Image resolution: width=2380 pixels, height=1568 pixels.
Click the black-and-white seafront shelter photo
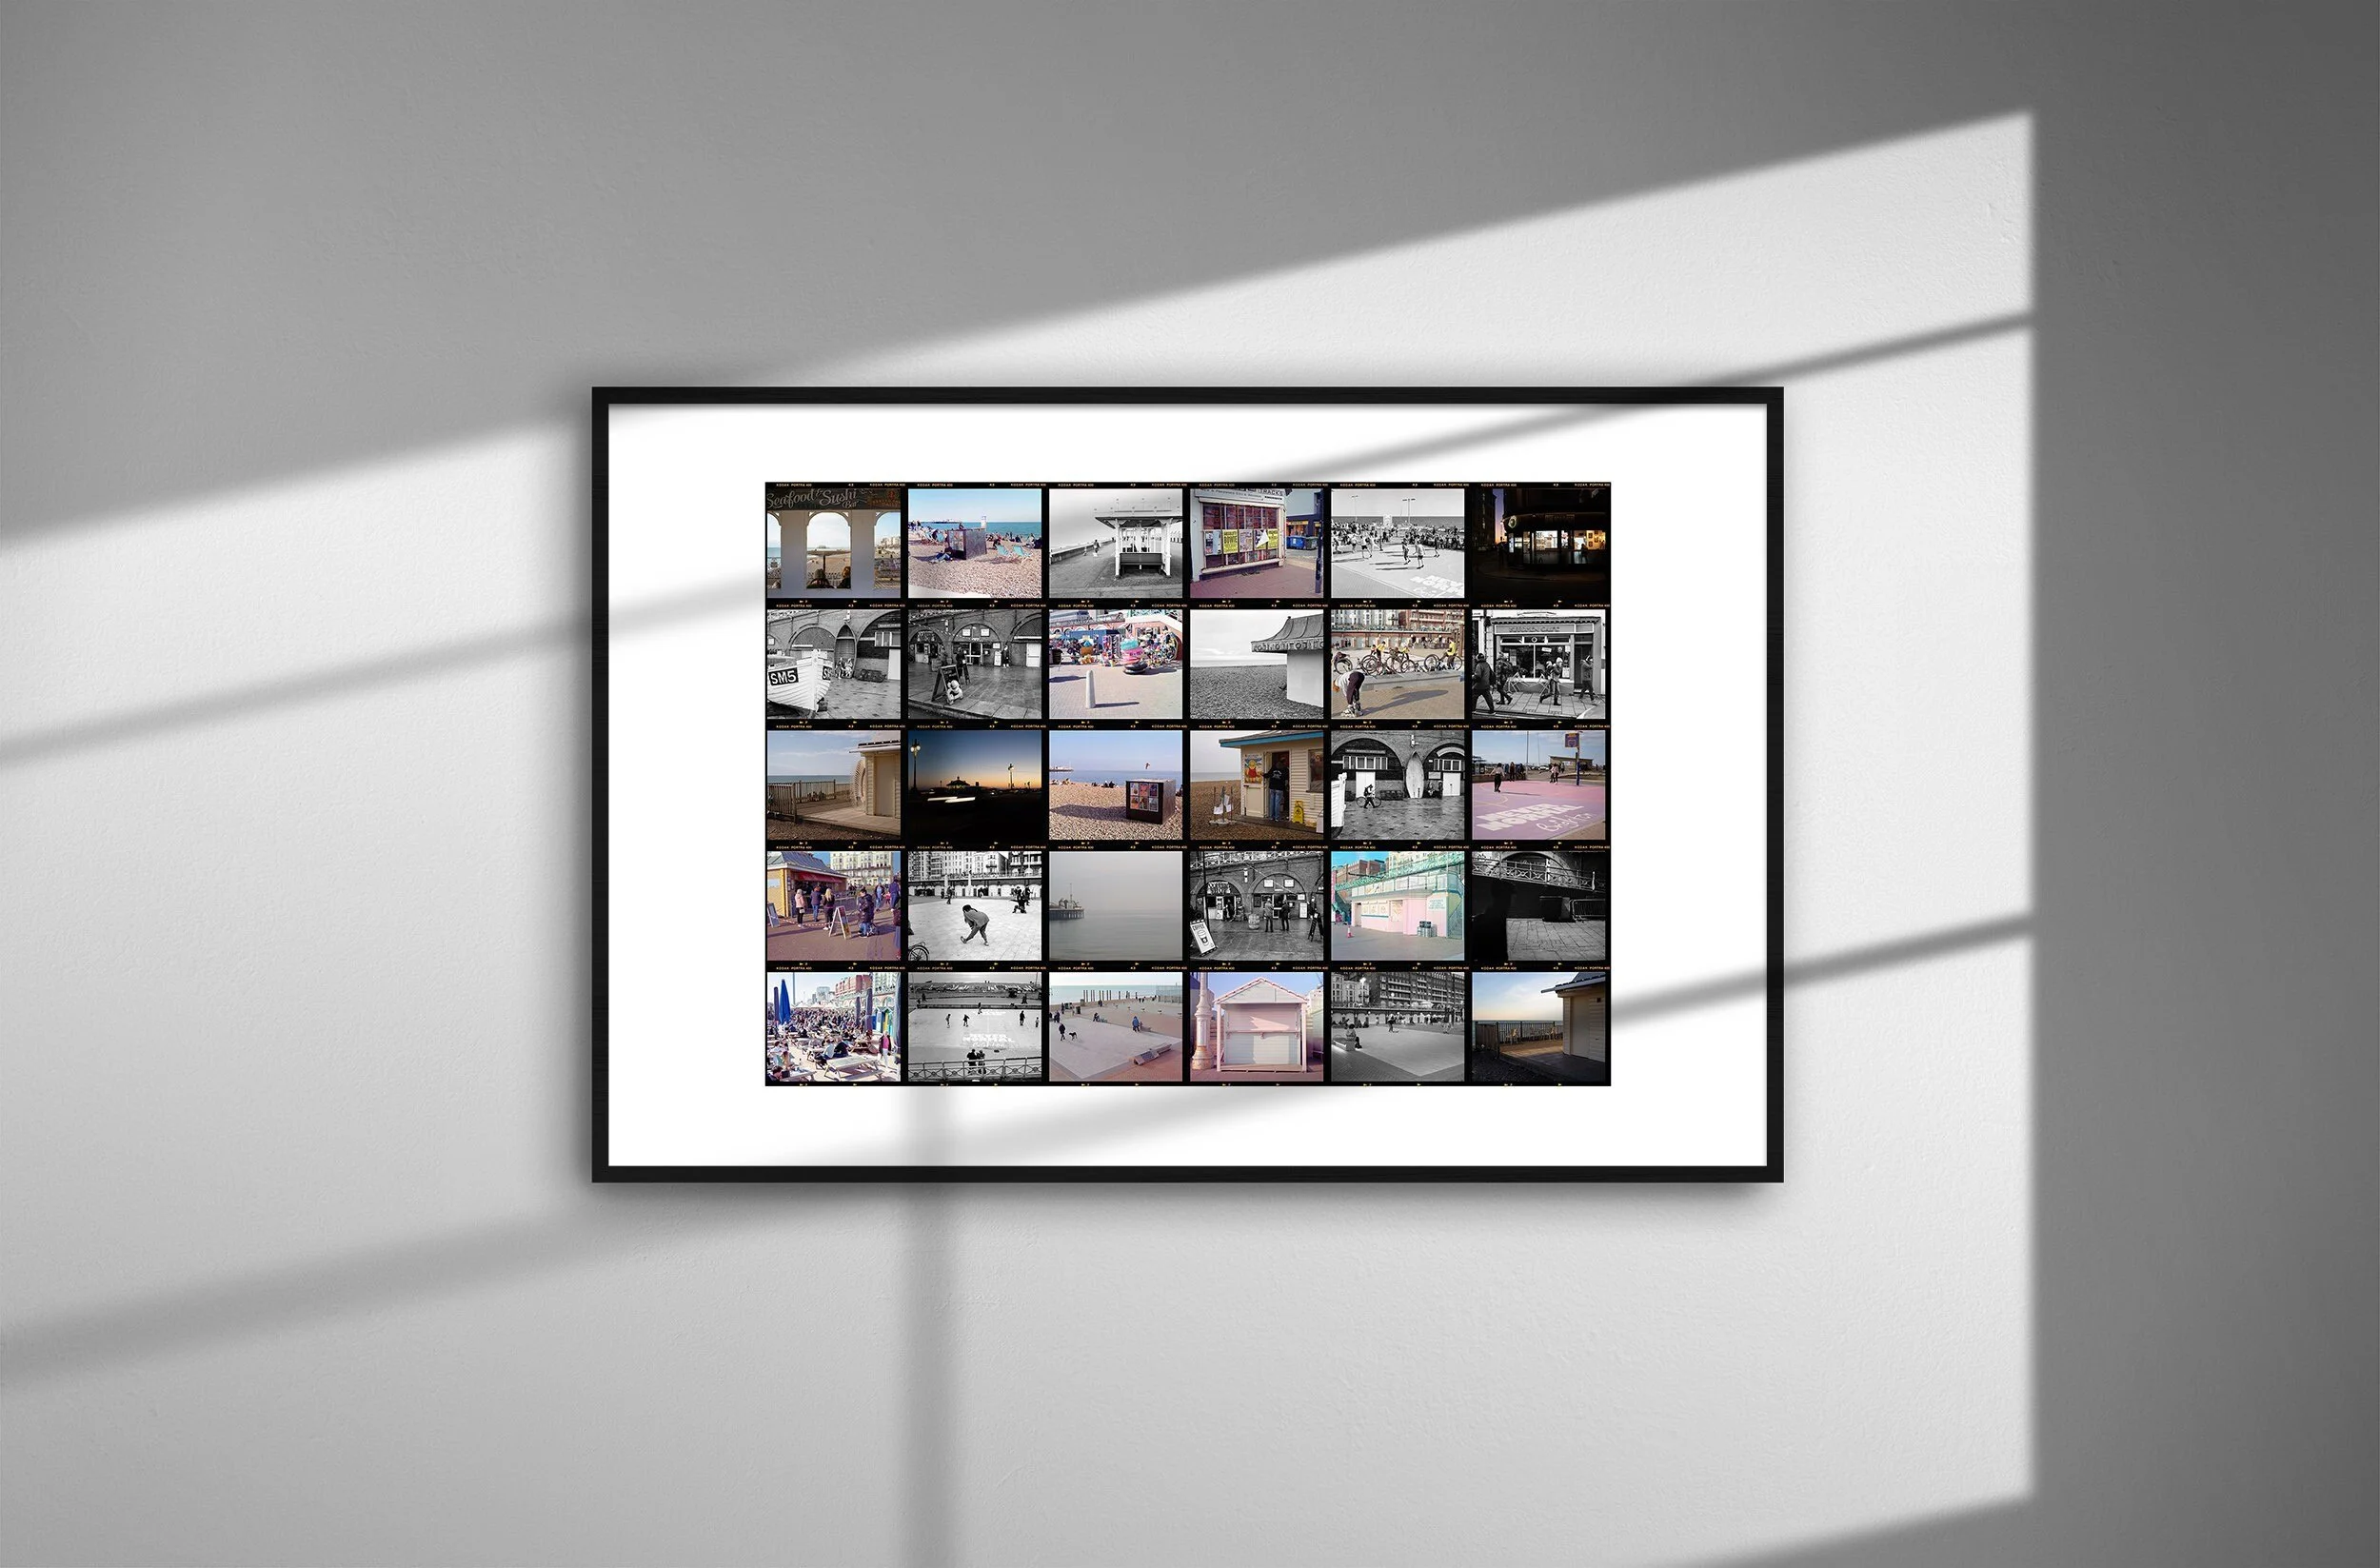(x=1115, y=543)
